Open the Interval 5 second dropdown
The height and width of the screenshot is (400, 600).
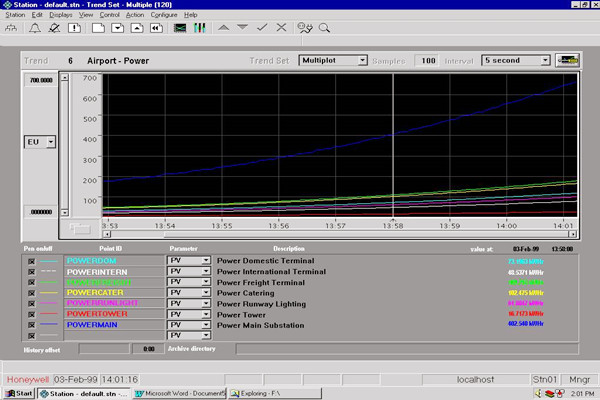pyautogui.click(x=544, y=60)
